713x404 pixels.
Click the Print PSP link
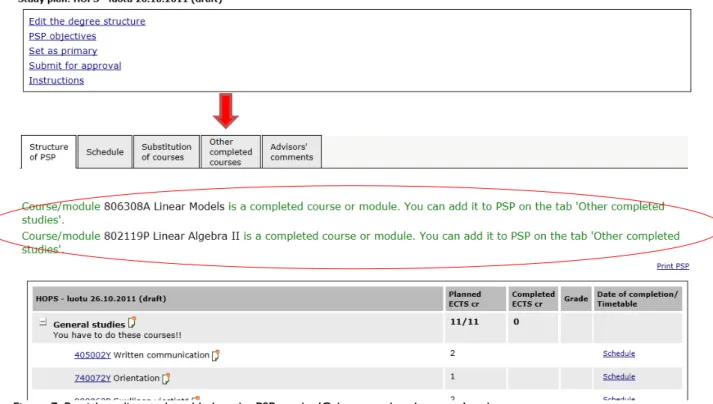coord(673,266)
